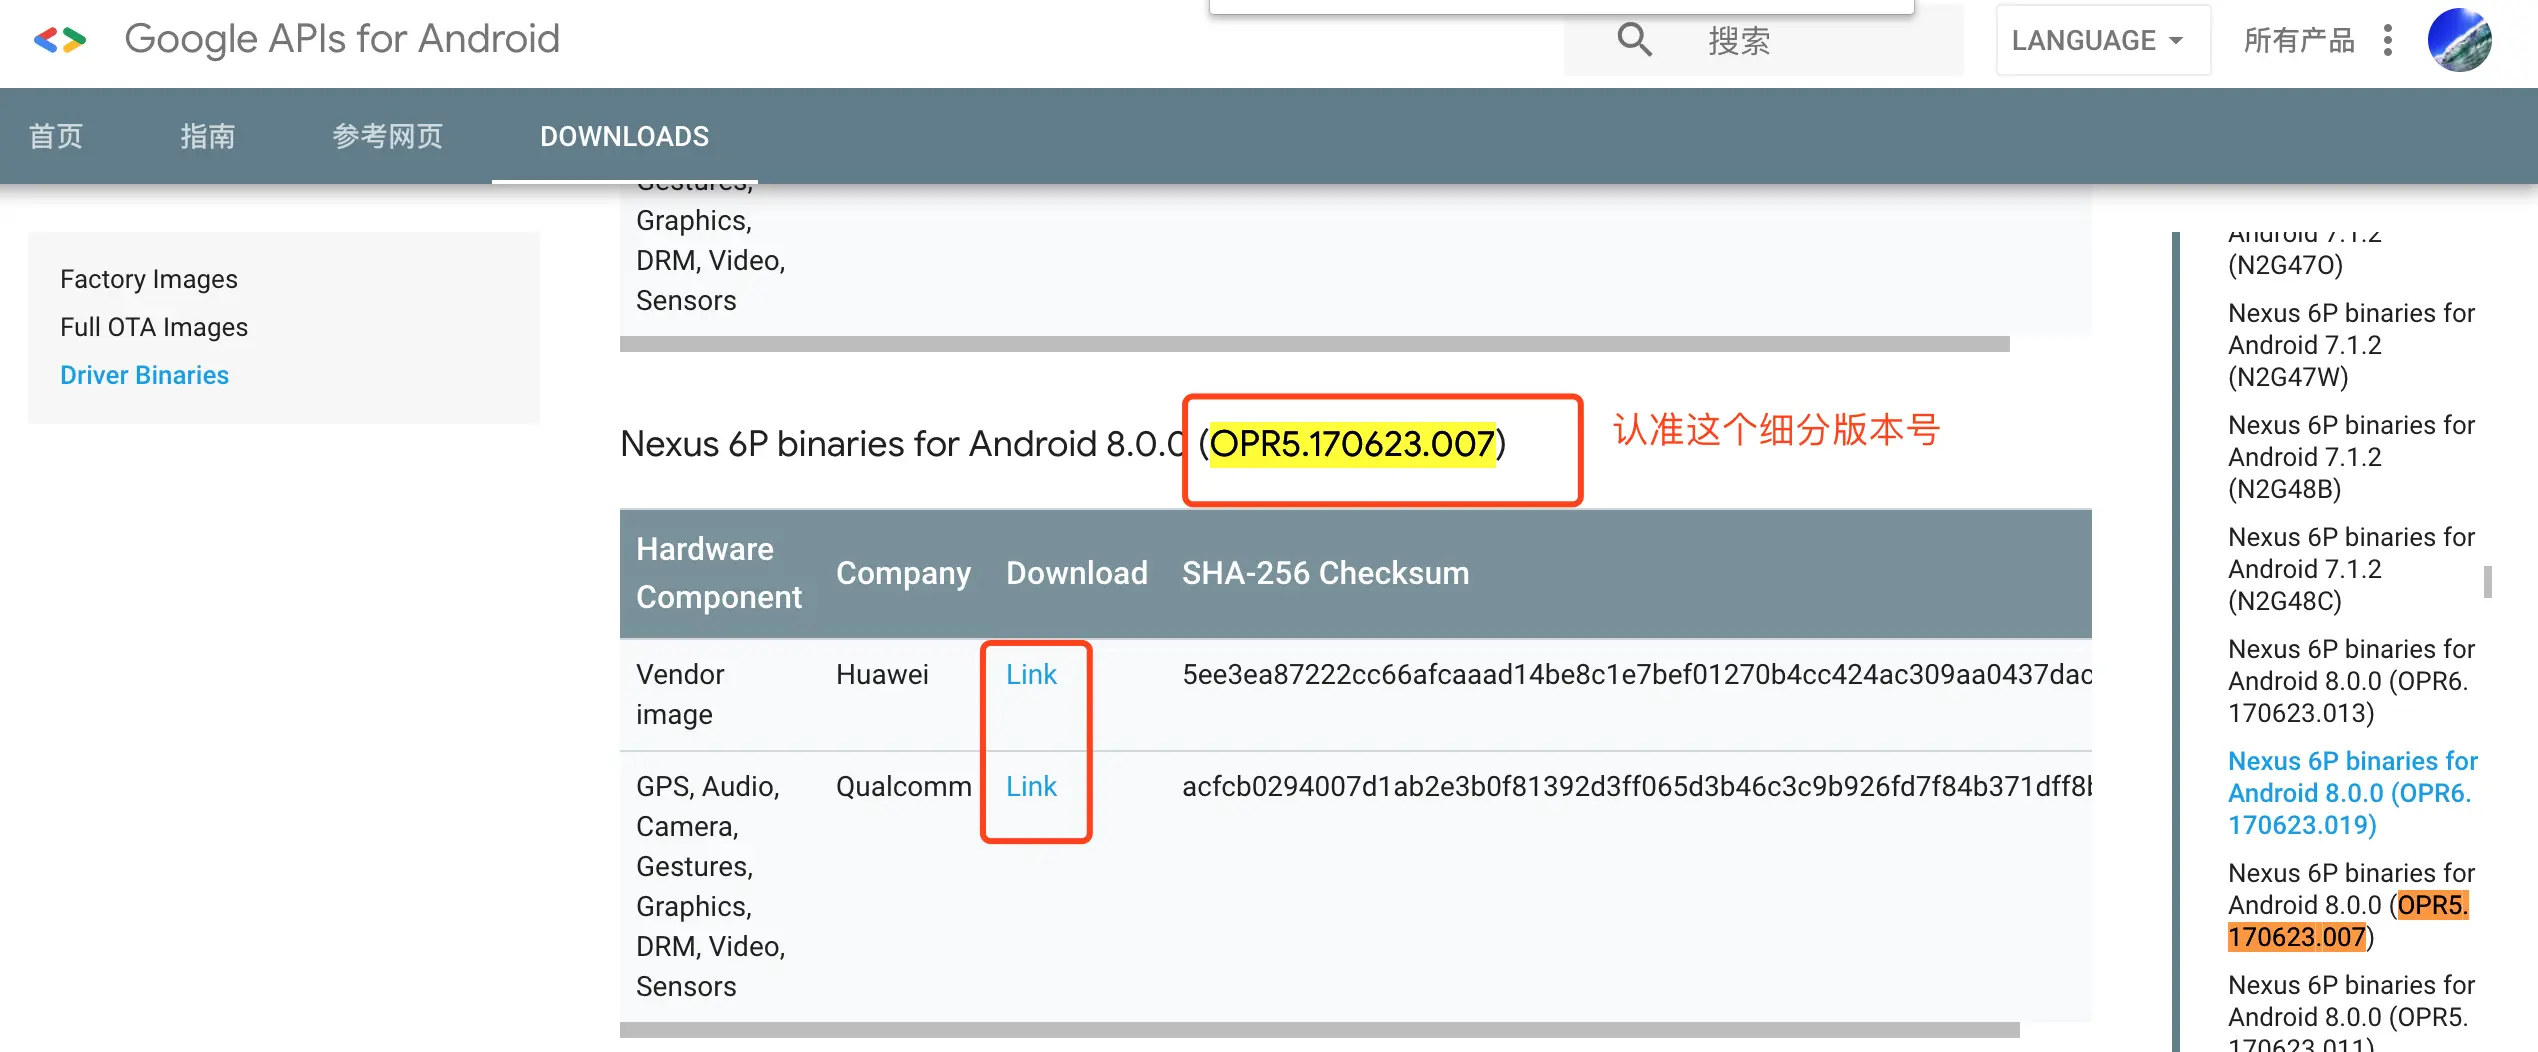
Task: Click the Vendor image hardware component cell
Action: pos(680,695)
